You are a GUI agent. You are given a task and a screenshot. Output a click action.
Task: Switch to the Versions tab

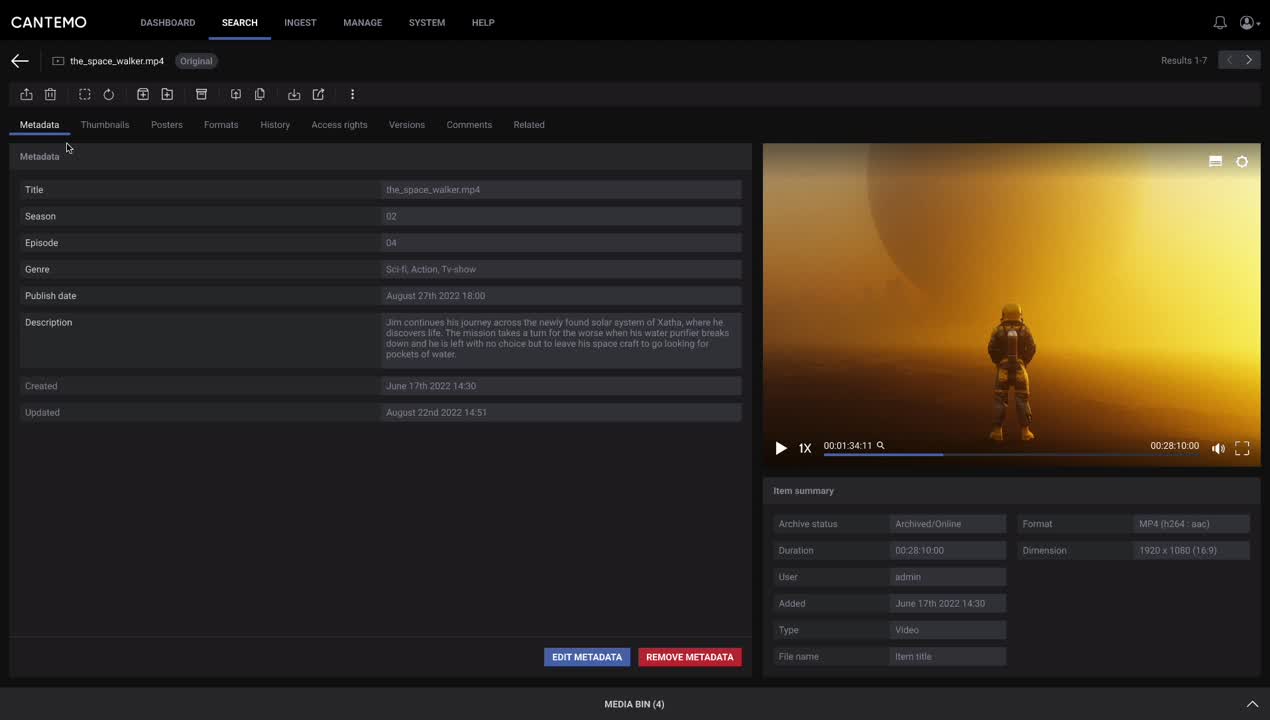click(x=407, y=125)
